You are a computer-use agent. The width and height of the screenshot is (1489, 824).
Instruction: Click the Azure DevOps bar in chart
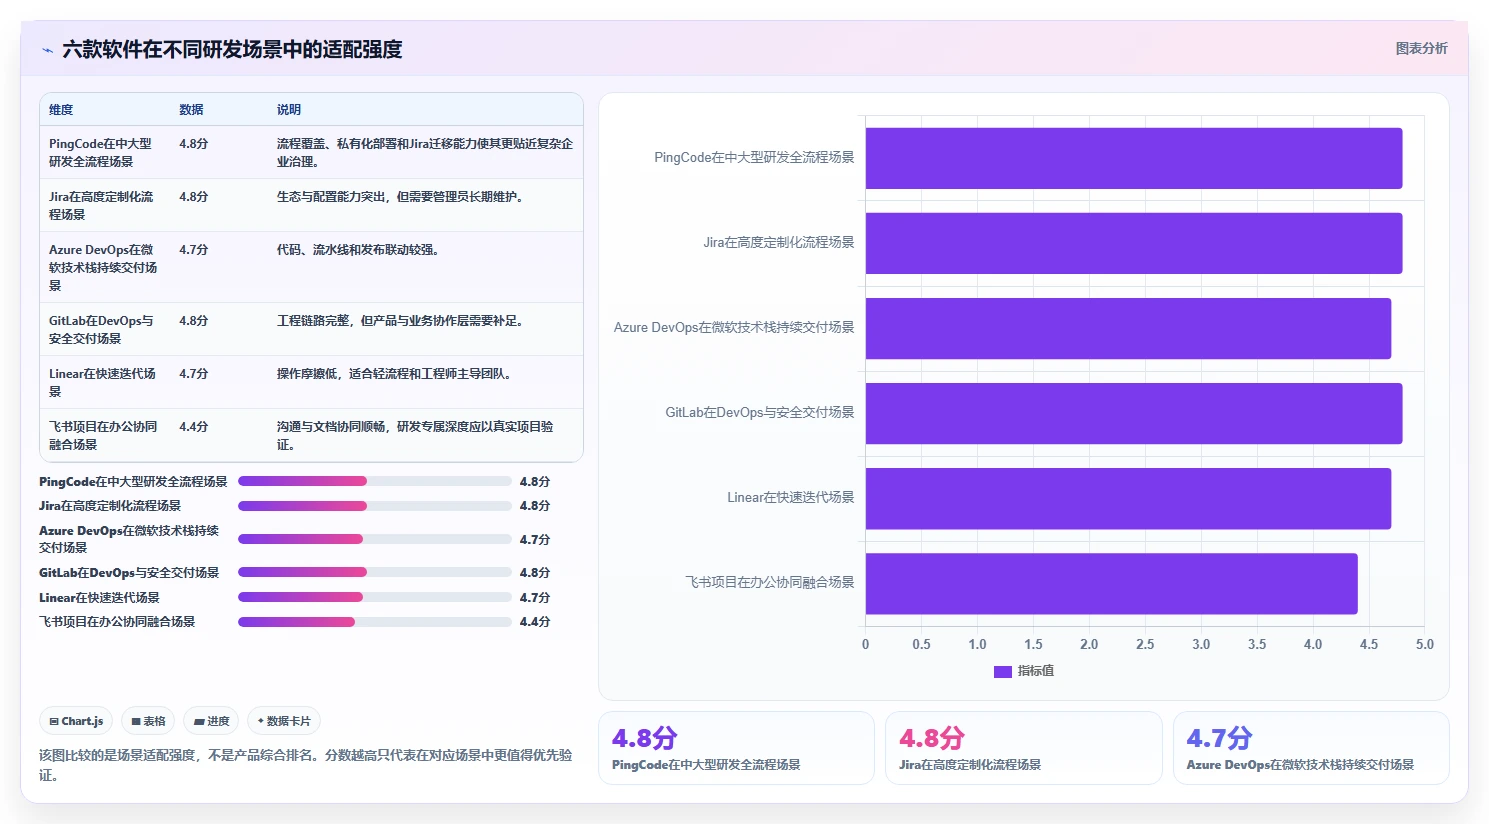pos(1128,328)
